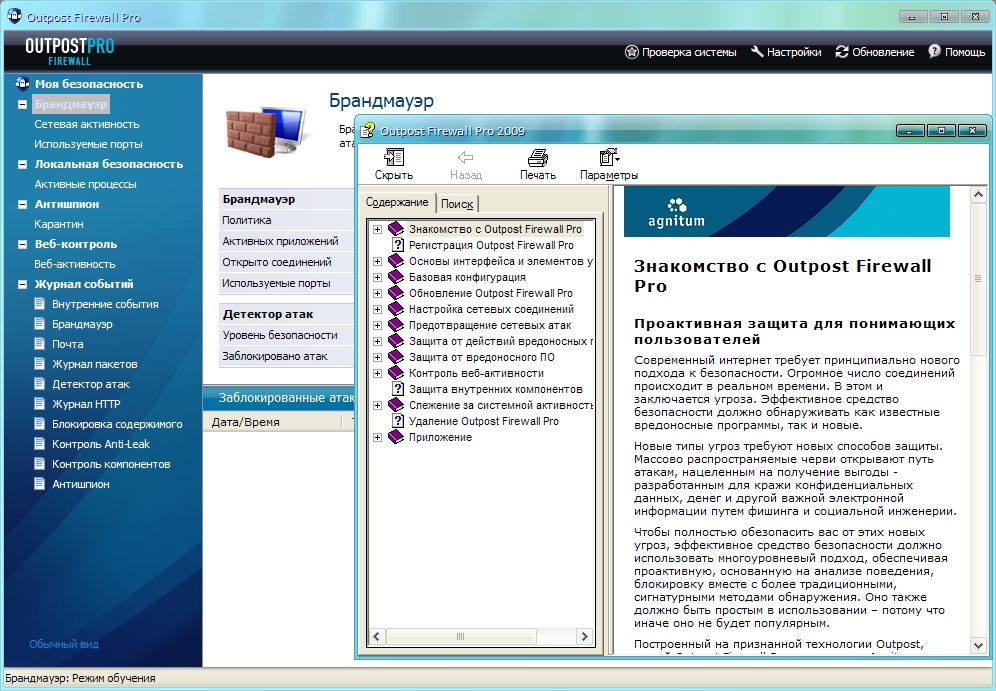Open the Параметры toolbar icon
The height and width of the screenshot is (691, 996).
click(609, 158)
